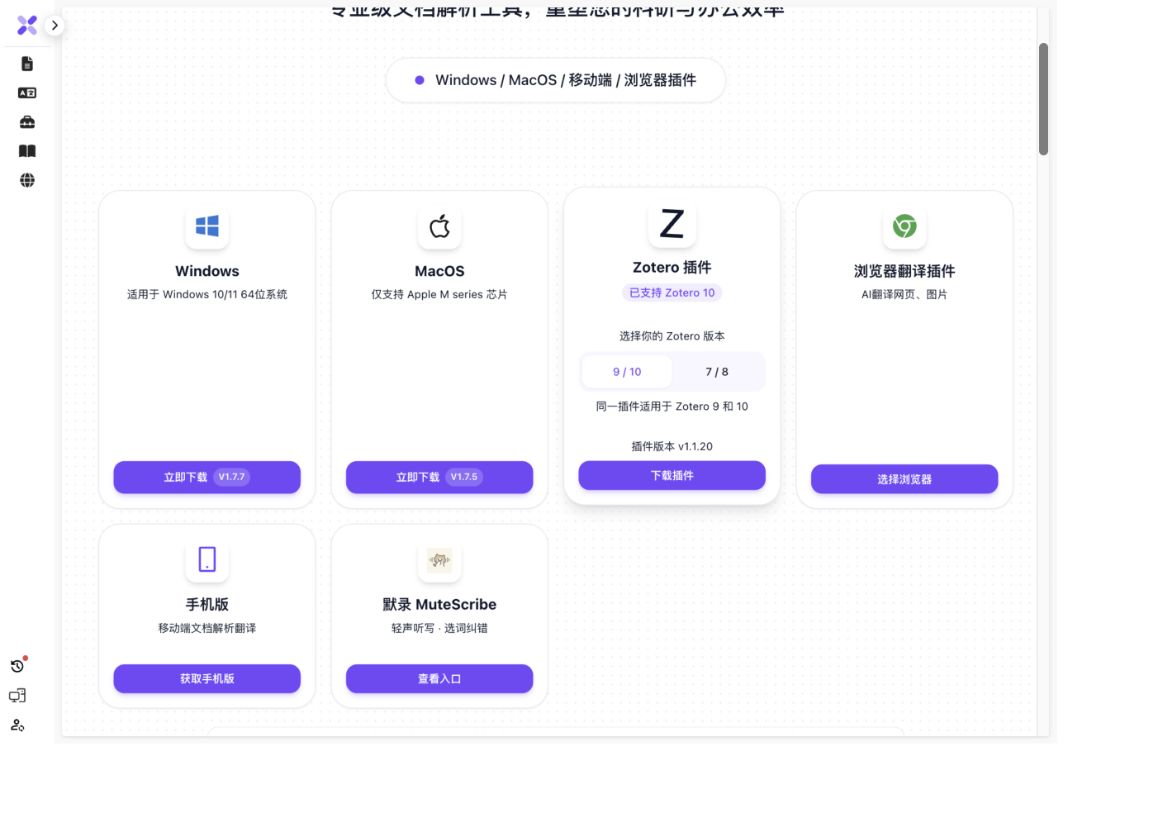
Task: Click text 轻声听写 · 选词纠错
Action: [x=439, y=628]
